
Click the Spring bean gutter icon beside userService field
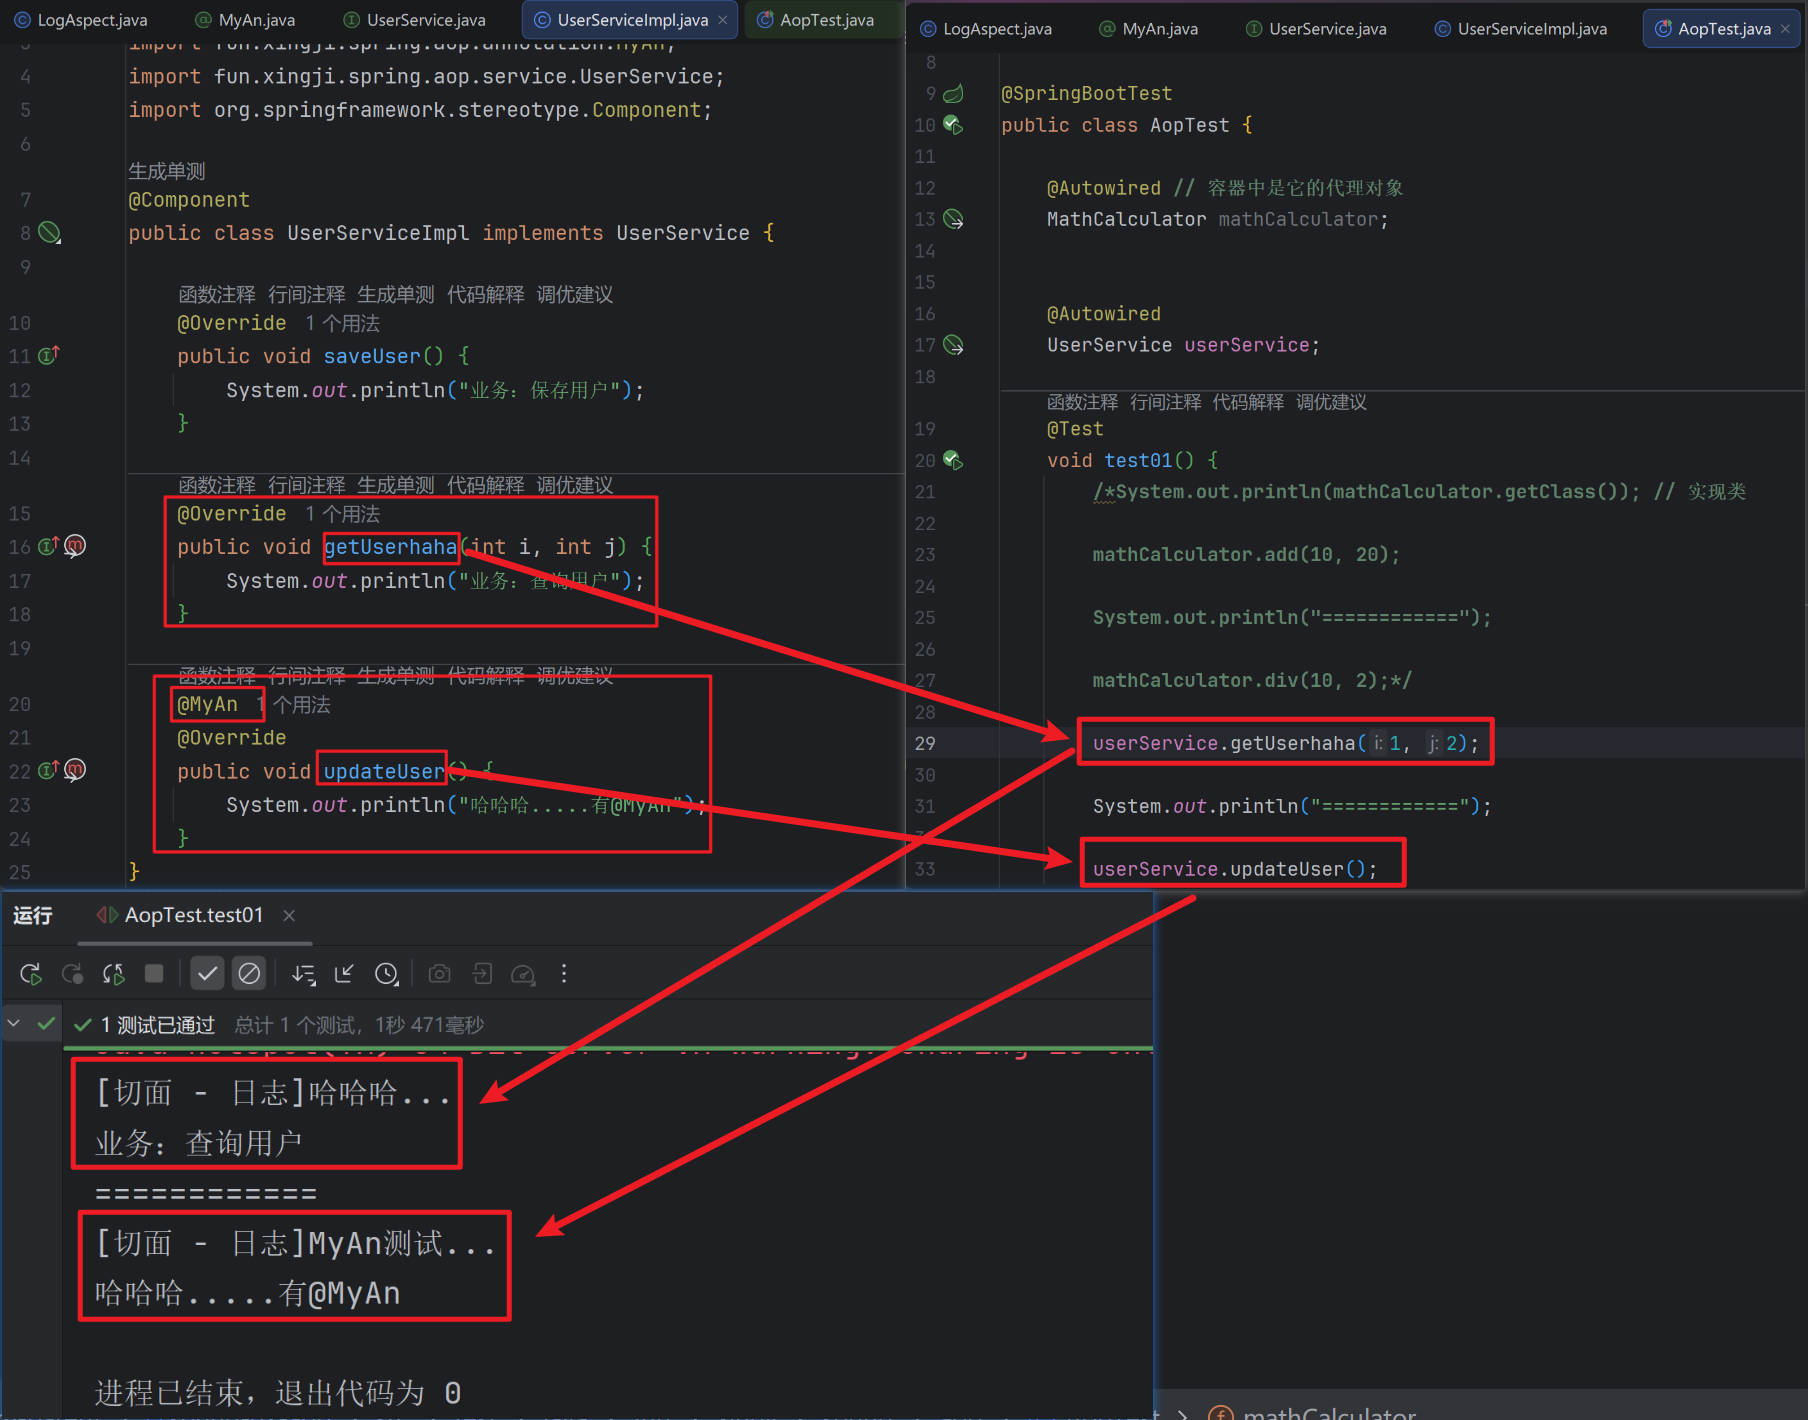pos(954,345)
